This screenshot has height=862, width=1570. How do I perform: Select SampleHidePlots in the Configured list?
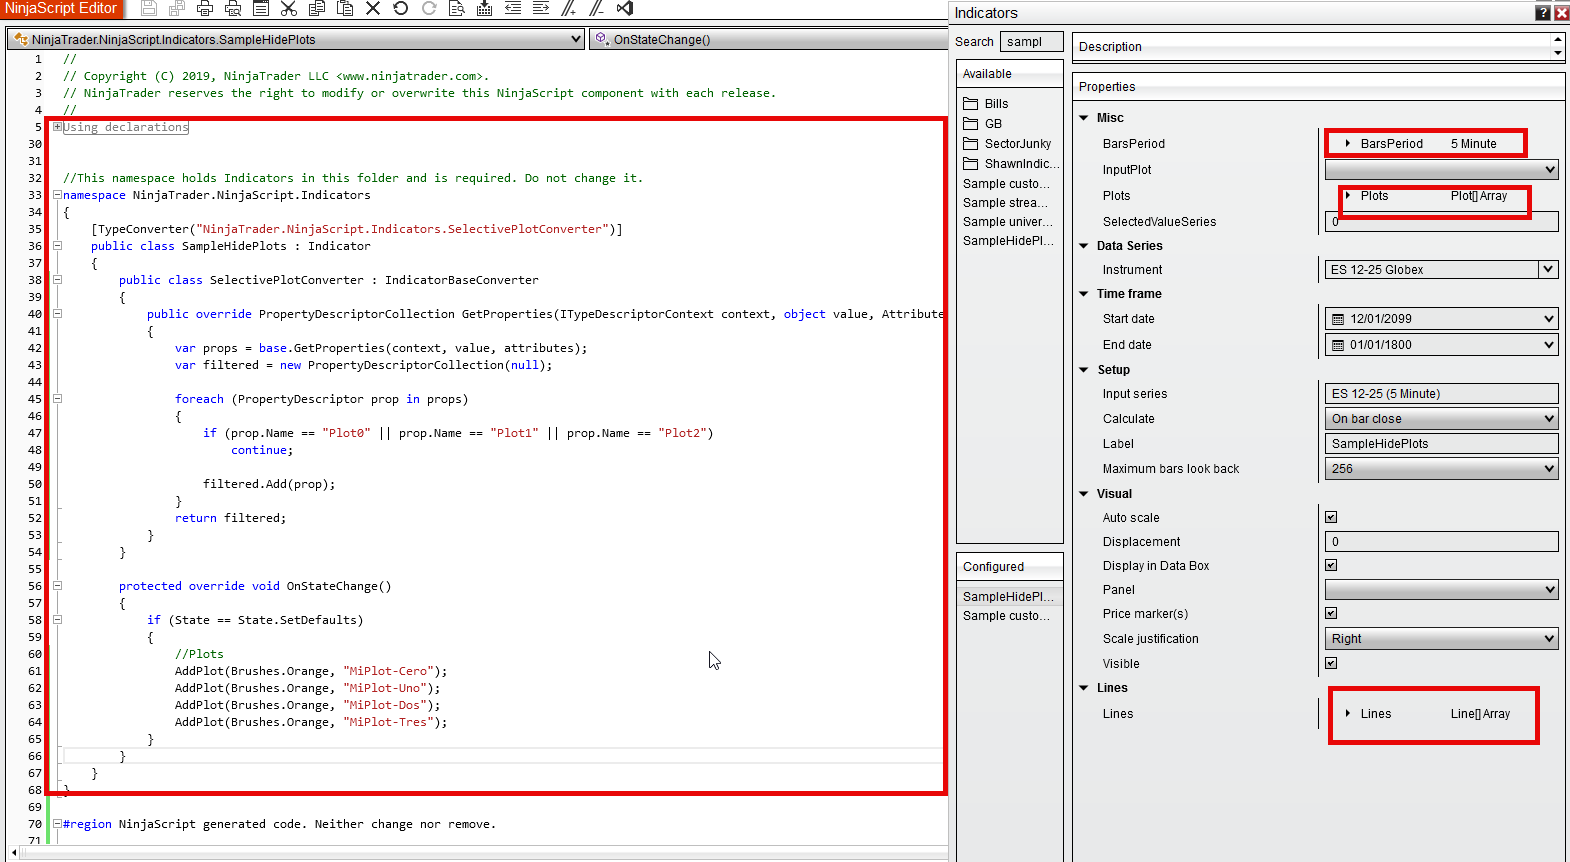[1008, 597]
